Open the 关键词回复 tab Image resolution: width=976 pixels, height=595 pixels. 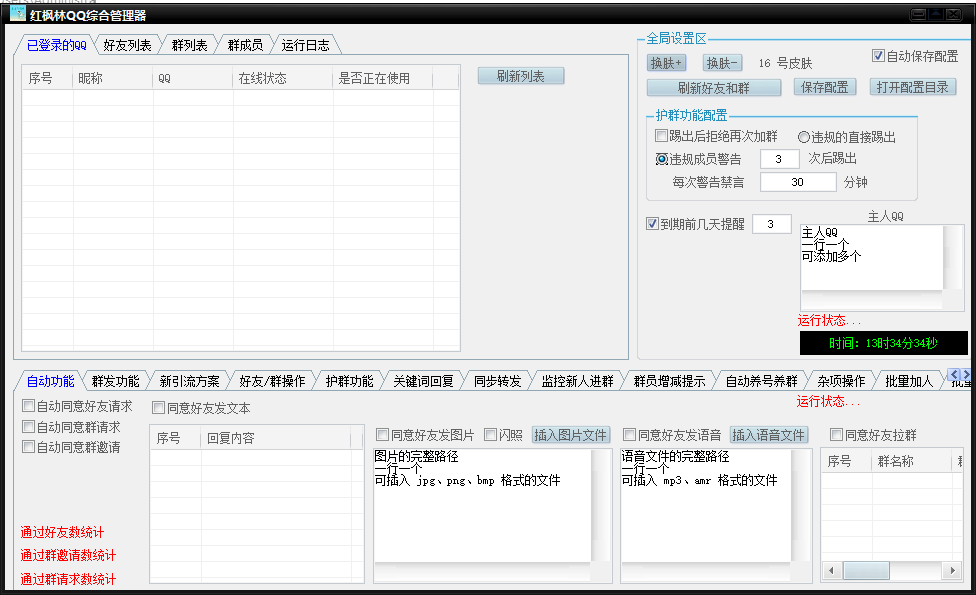pos(423,381)
